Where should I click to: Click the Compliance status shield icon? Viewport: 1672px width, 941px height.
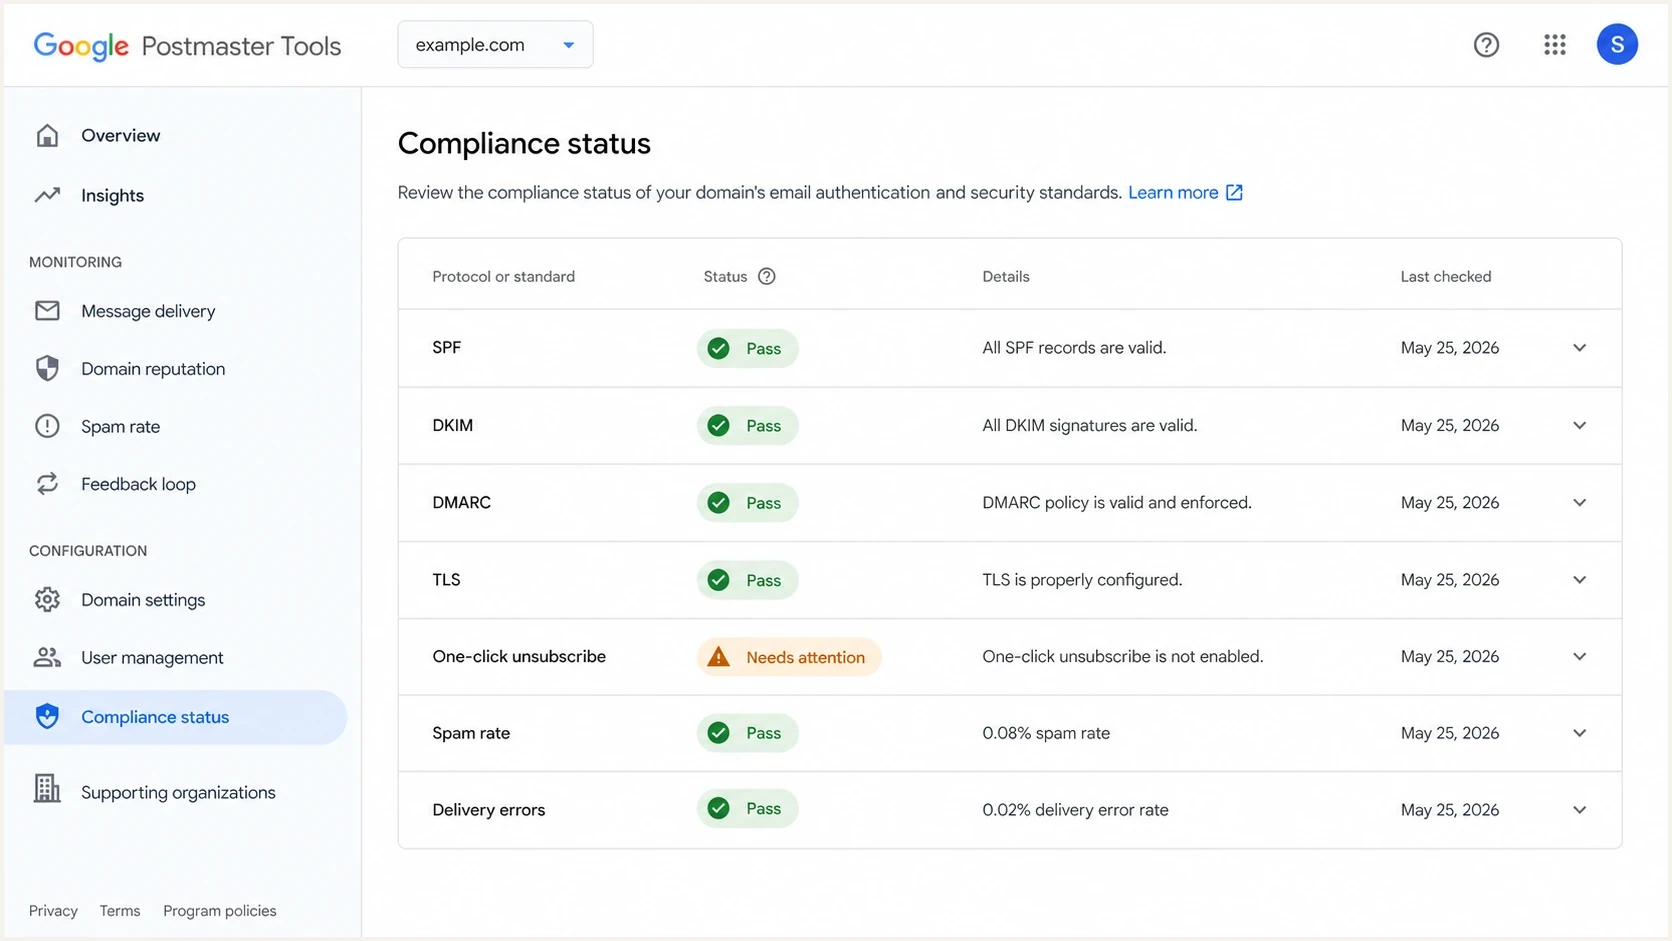tap(47, 716)
